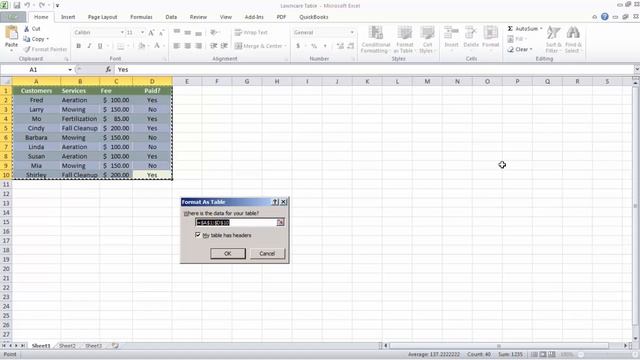
Task: Open Cell Styles gallery
Action: coord(427,40)
